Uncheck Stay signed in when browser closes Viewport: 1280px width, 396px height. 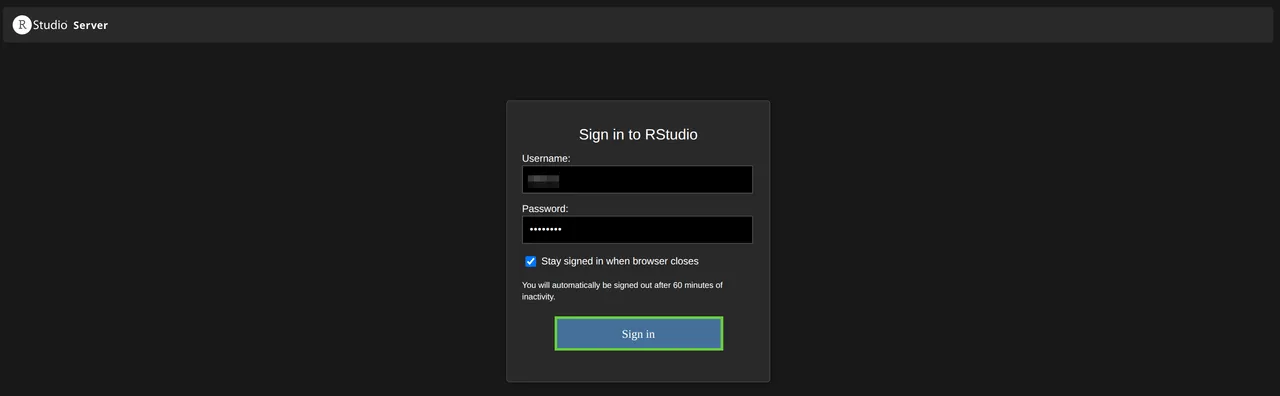coord(531,262)
